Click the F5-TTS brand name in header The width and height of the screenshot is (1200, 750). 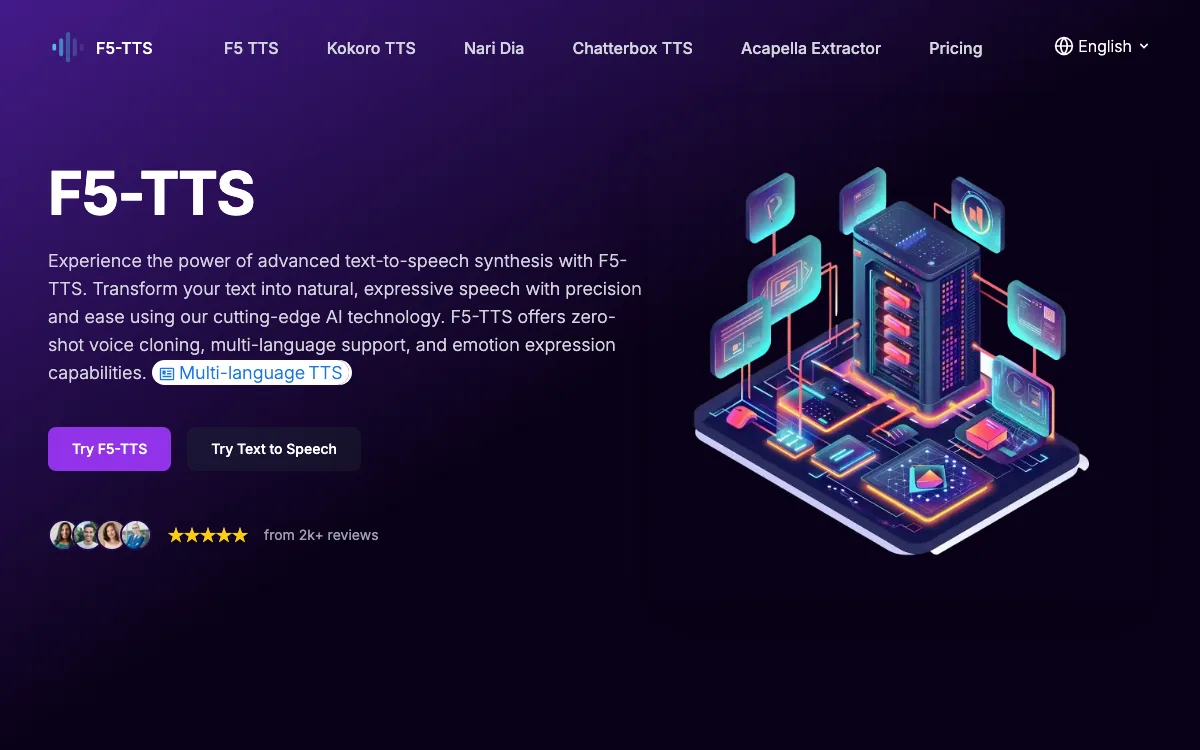(124, 47)
